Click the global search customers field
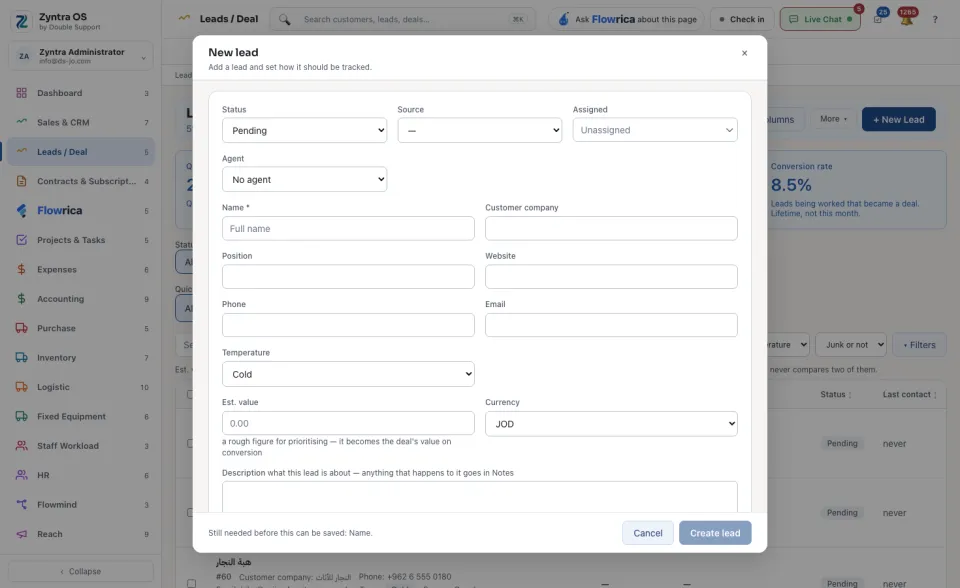The height and width of the screenshot is (588, 960). [x=403, y=20]
